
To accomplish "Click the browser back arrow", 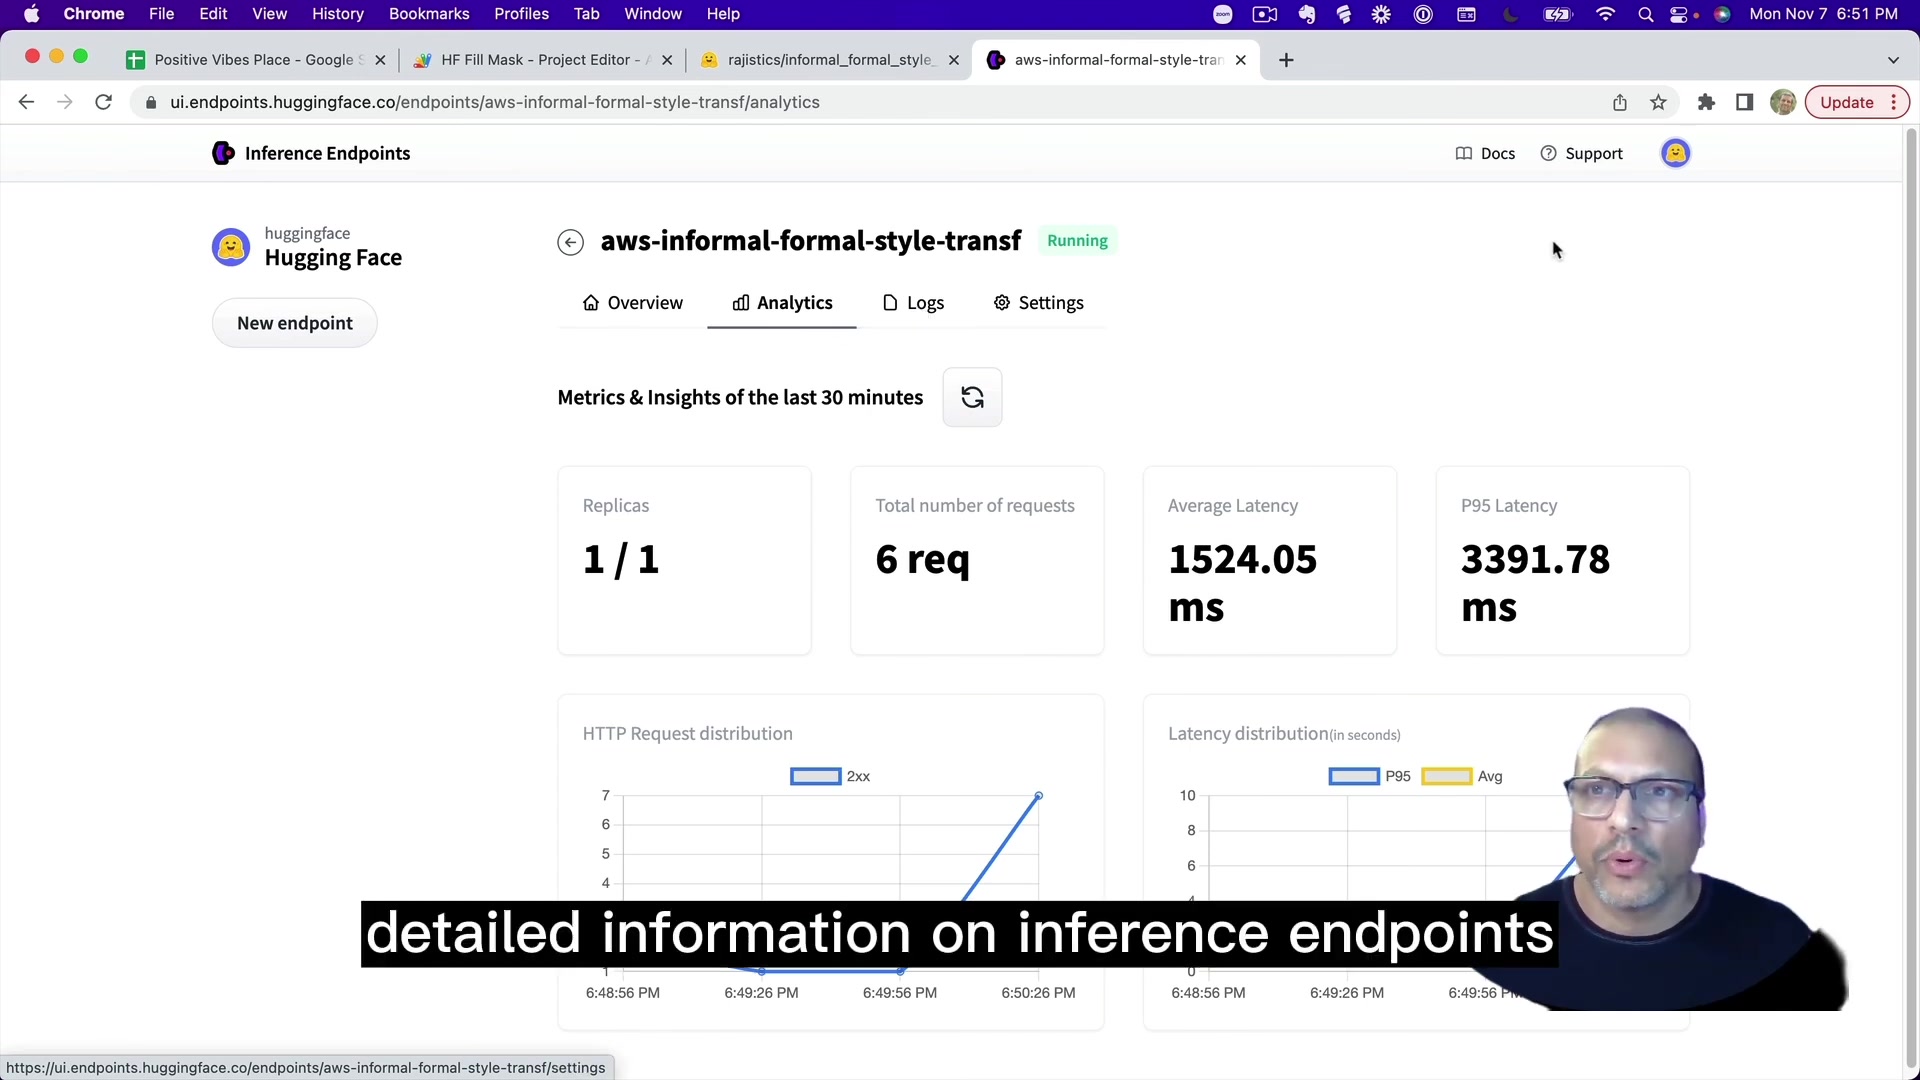I will 27,102.
